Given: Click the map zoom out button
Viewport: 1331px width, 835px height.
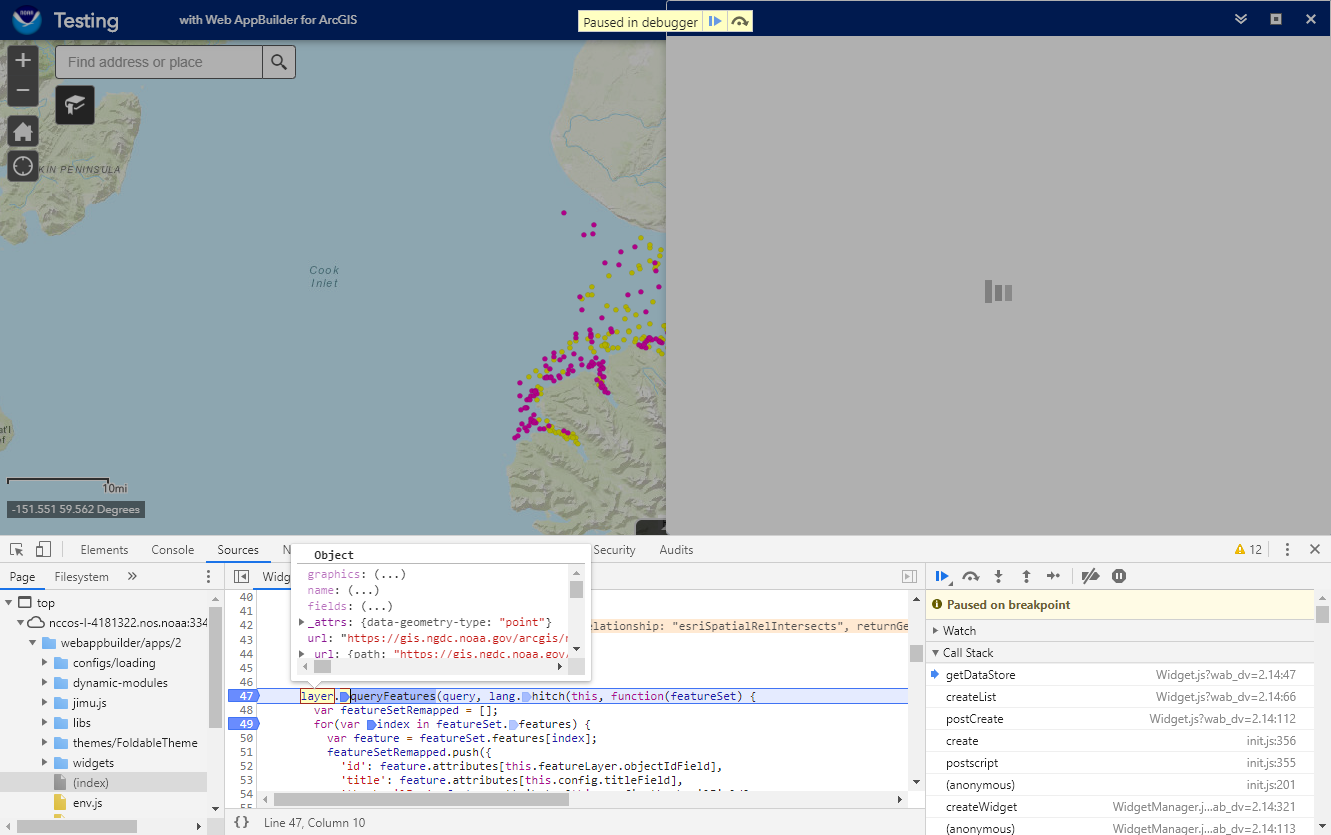Looking at the screenshot, I should point(23,91).
